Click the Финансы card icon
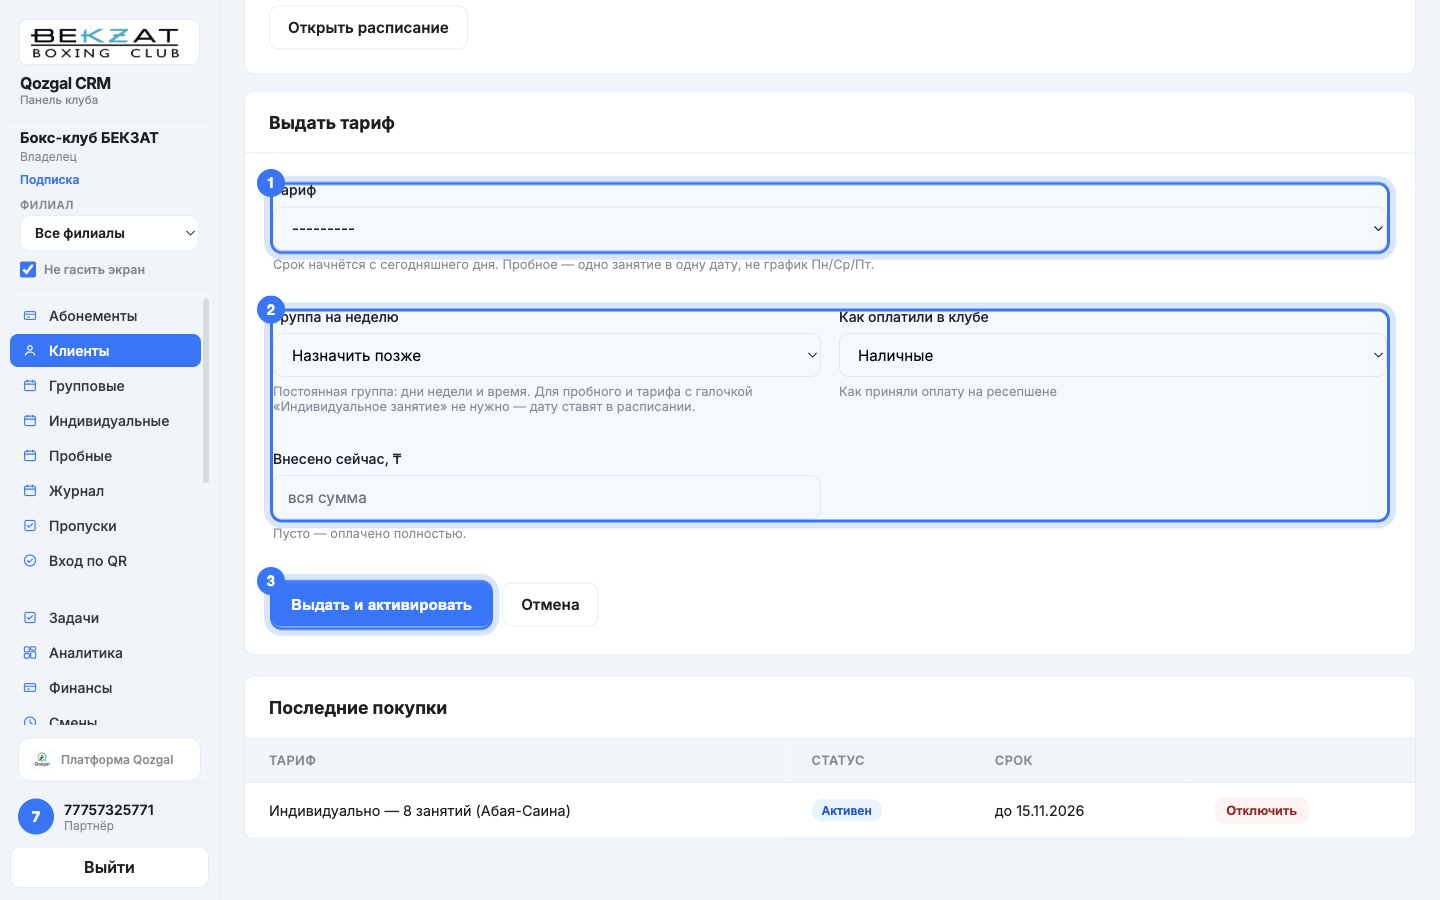This screenshot has width=1440, height=900. click(30, 688)
